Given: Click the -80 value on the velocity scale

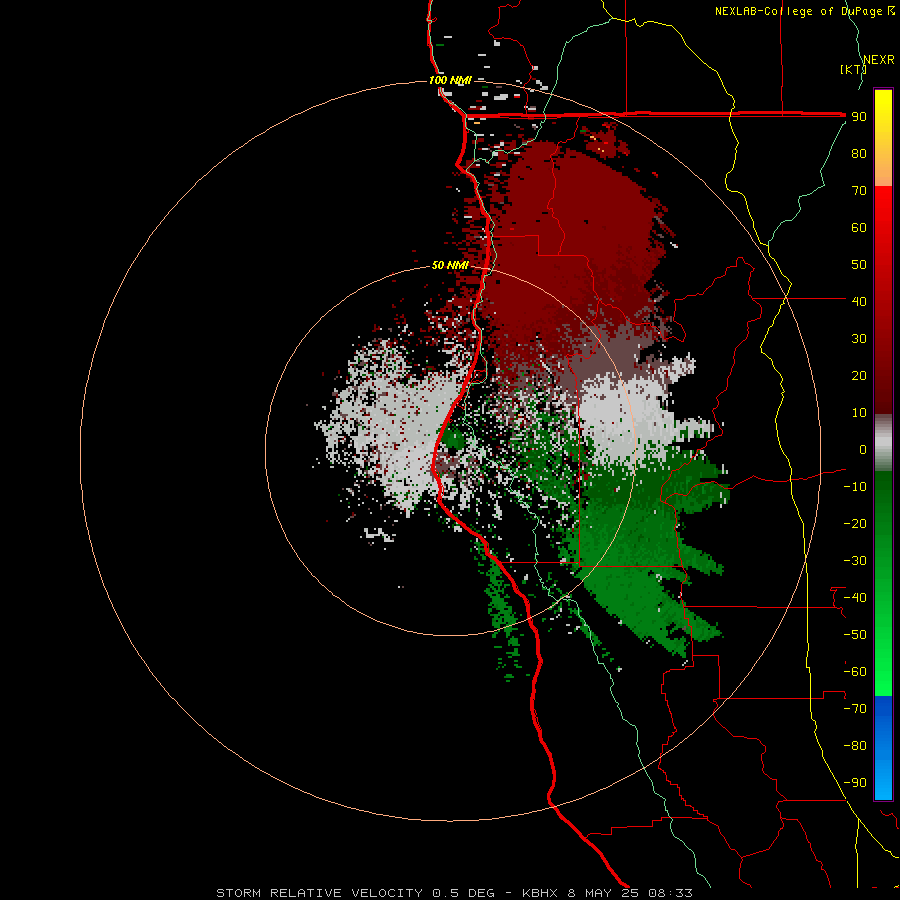Looking at the screenshot, I should 855,746.
